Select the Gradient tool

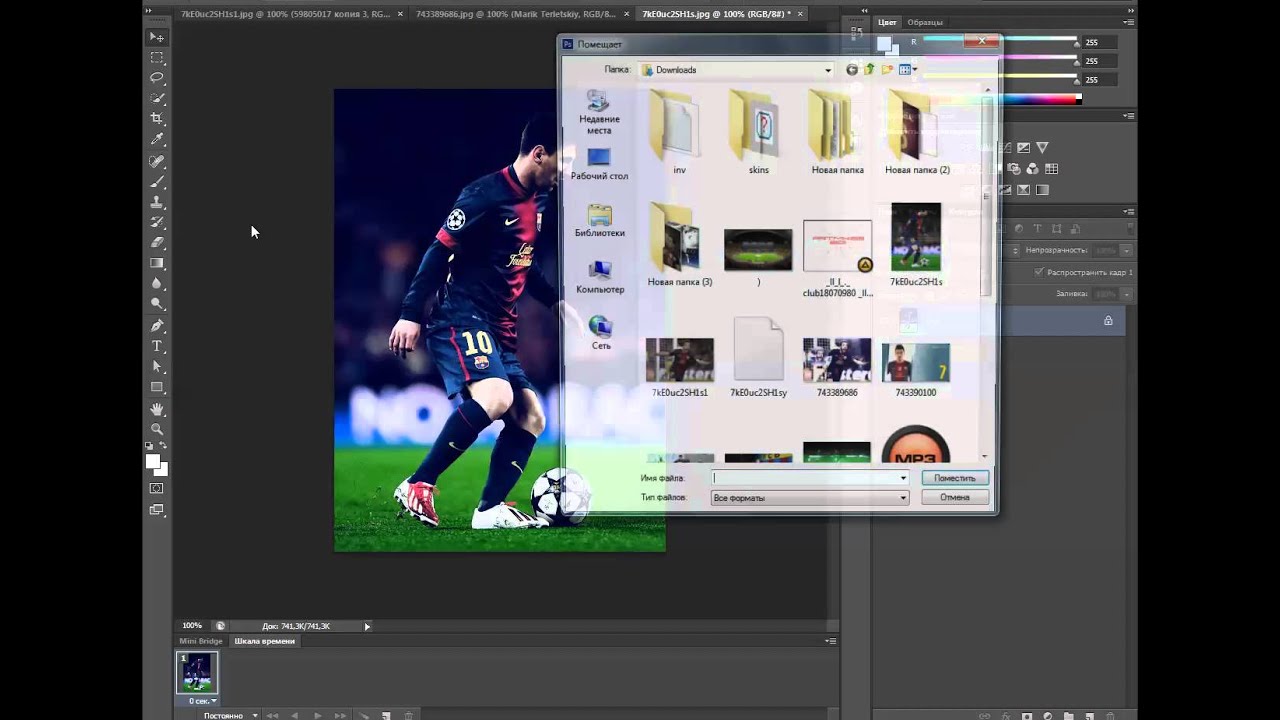click(157, 263)
